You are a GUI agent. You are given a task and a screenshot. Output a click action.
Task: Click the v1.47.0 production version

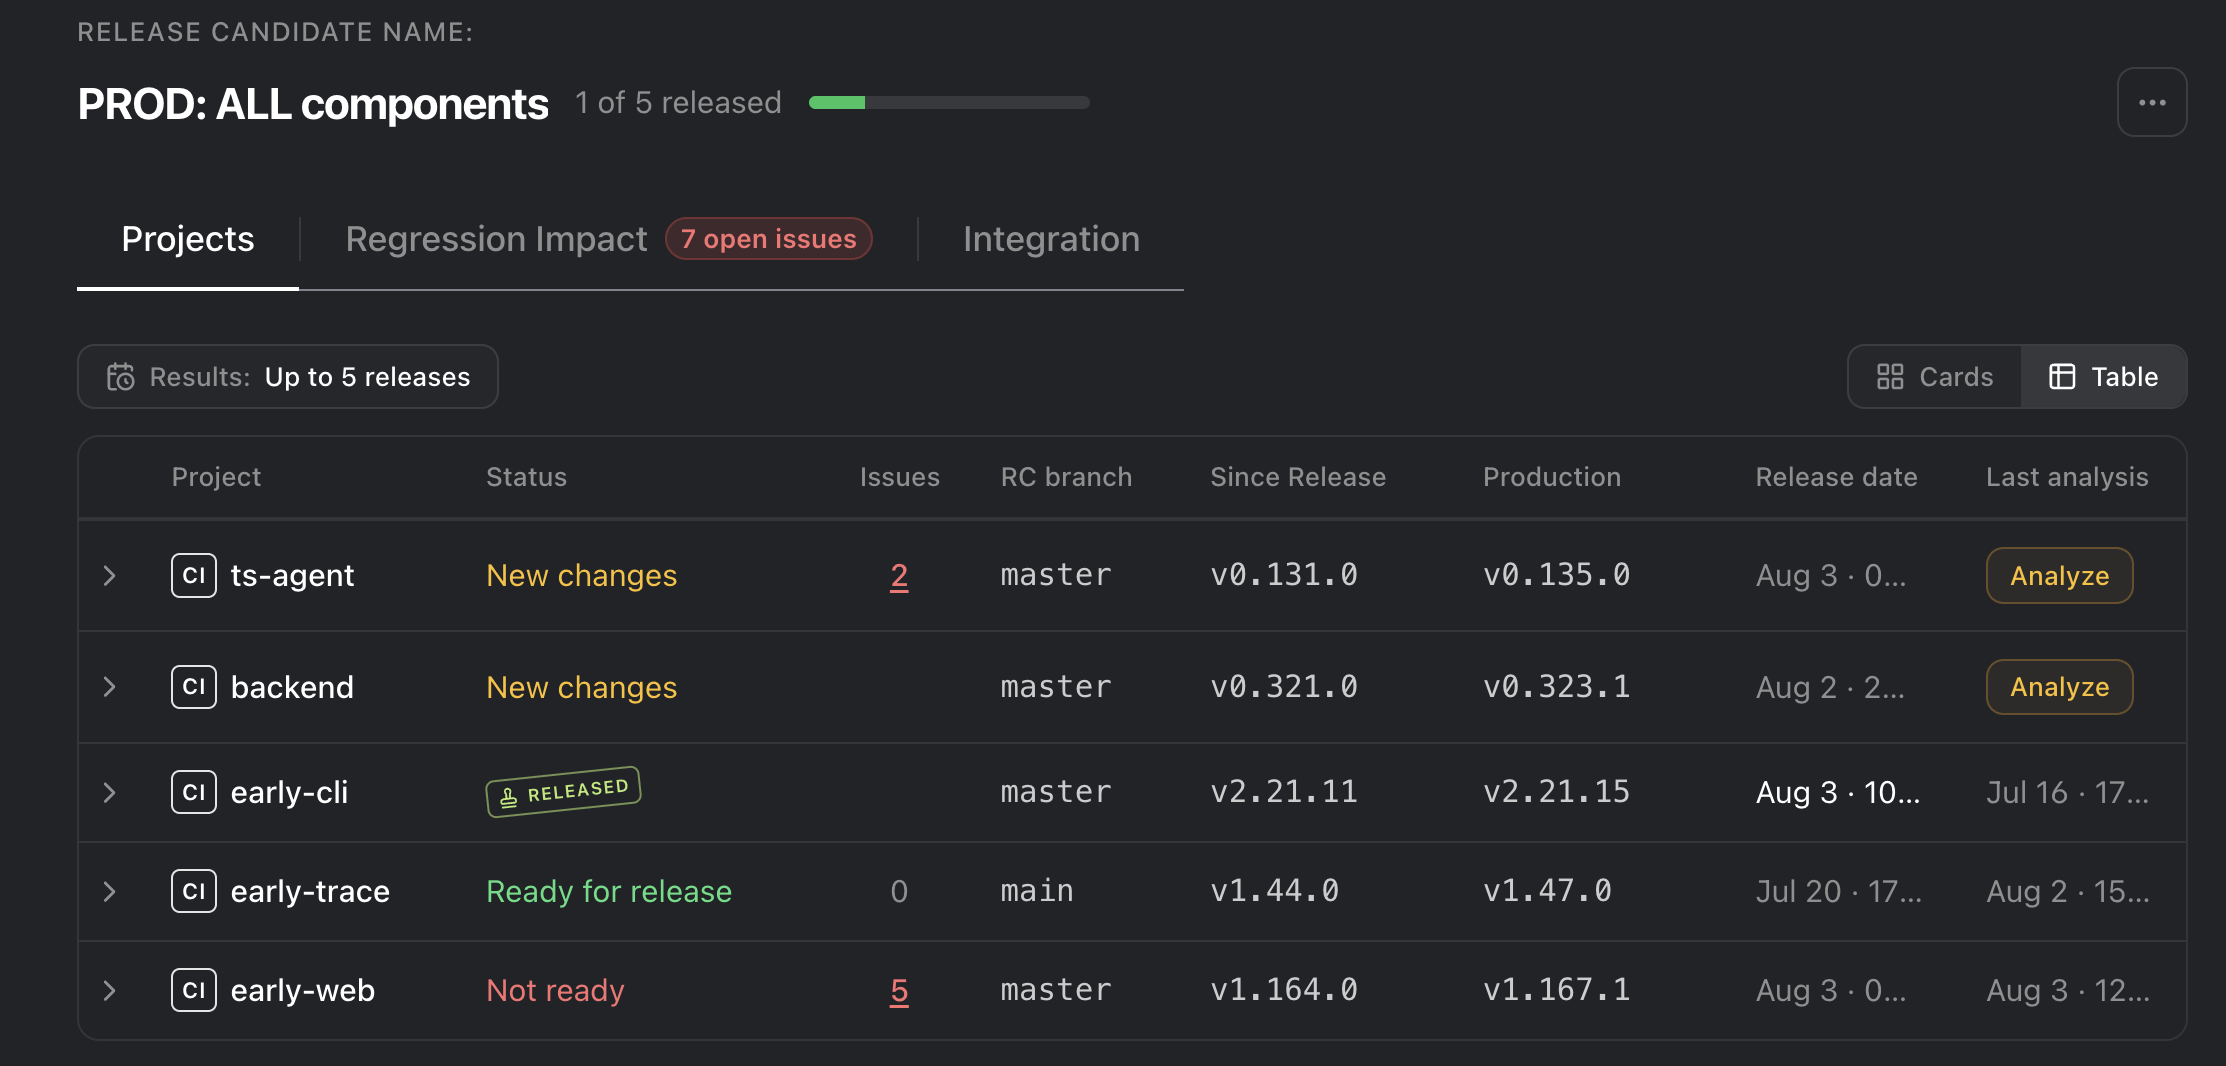[1547, 891]
